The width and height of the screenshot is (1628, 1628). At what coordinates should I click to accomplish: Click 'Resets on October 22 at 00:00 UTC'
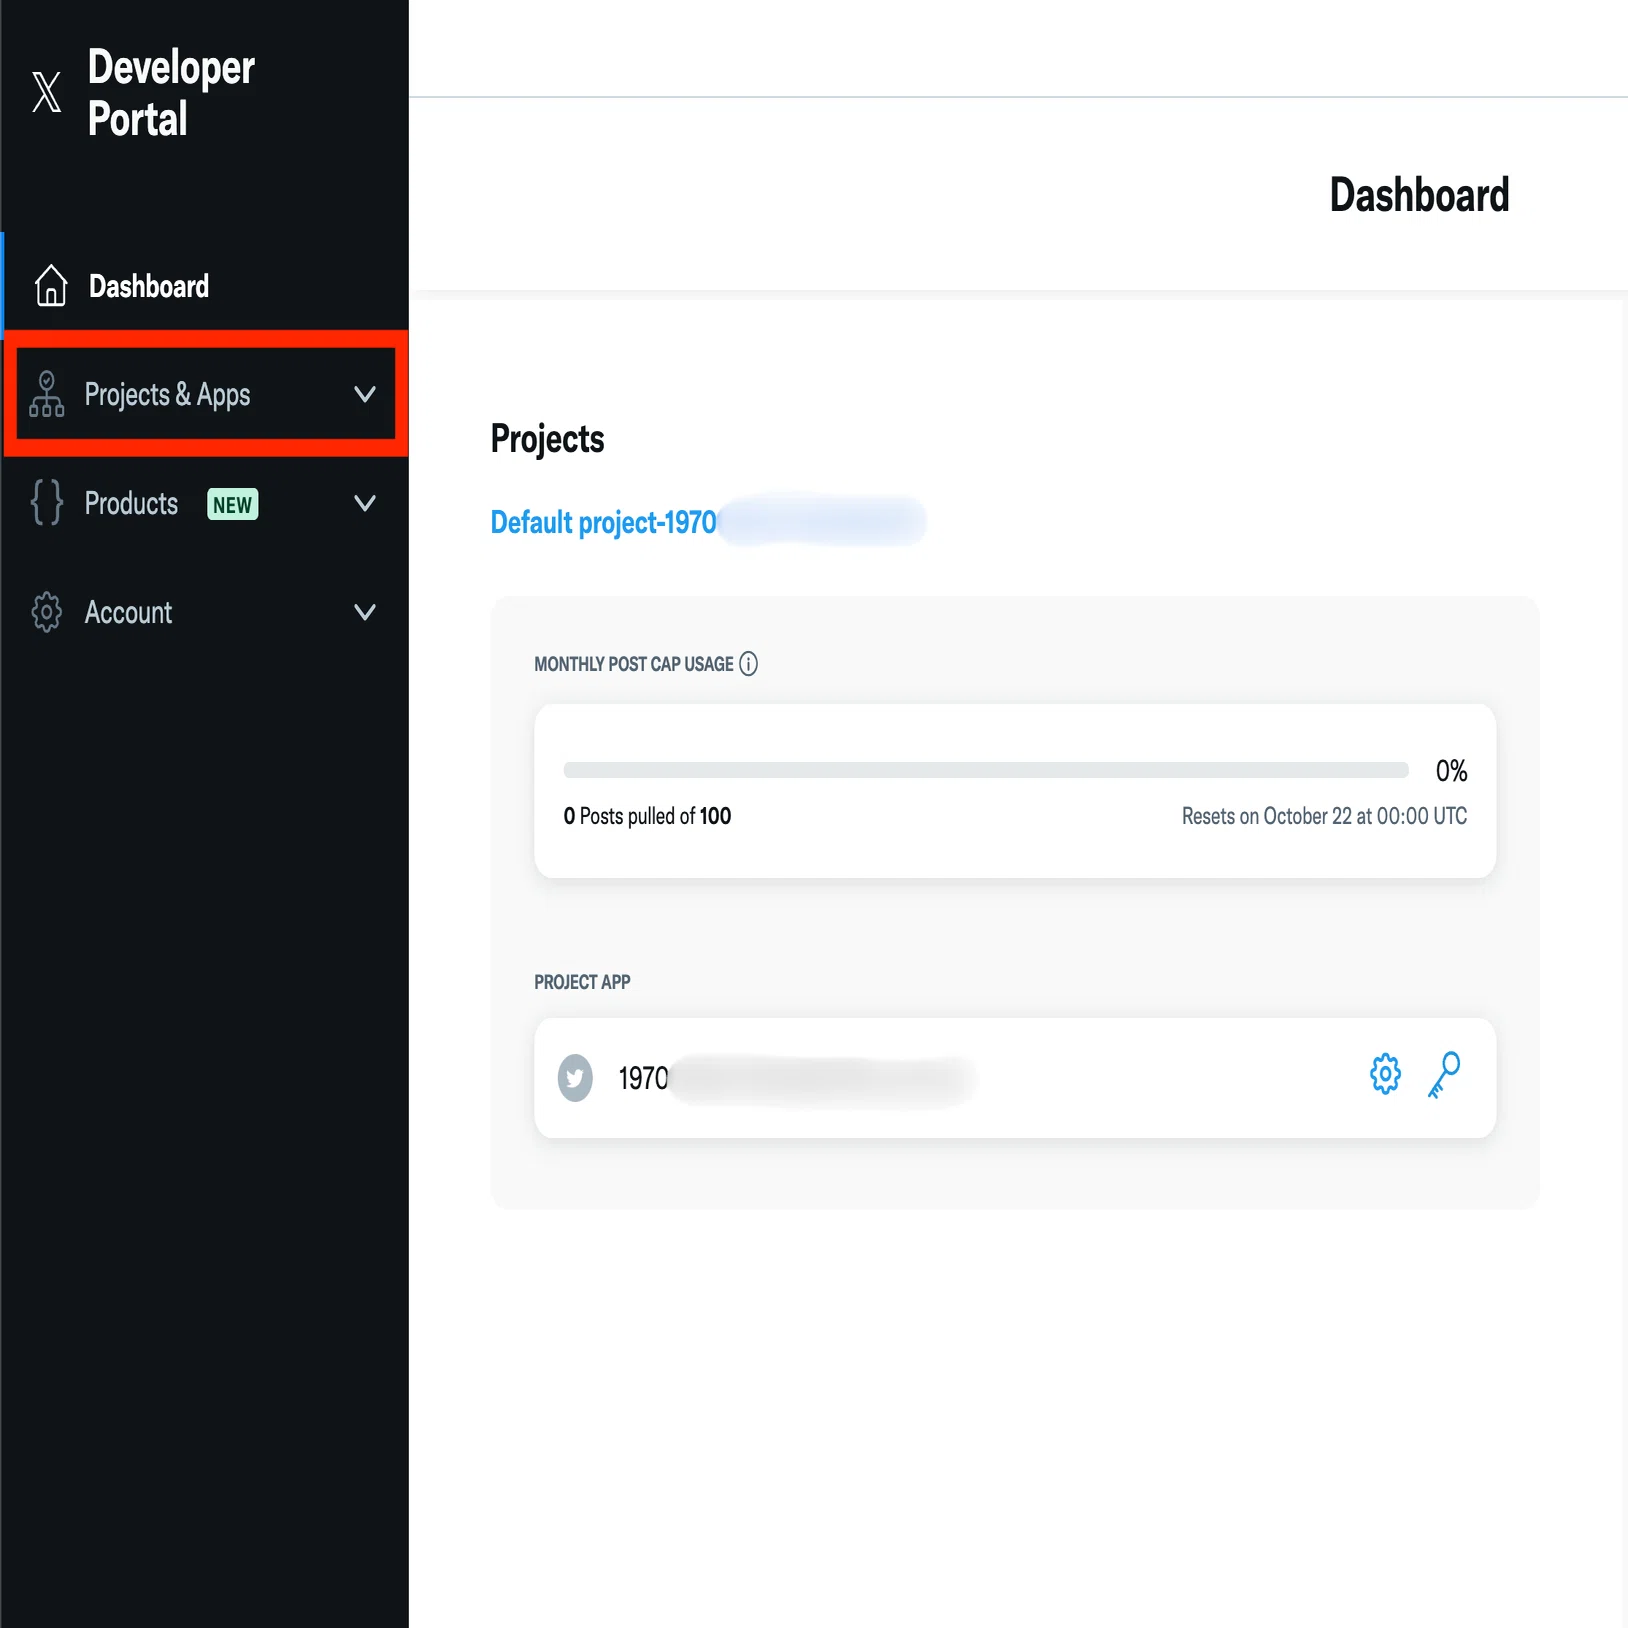point(1324,816)
